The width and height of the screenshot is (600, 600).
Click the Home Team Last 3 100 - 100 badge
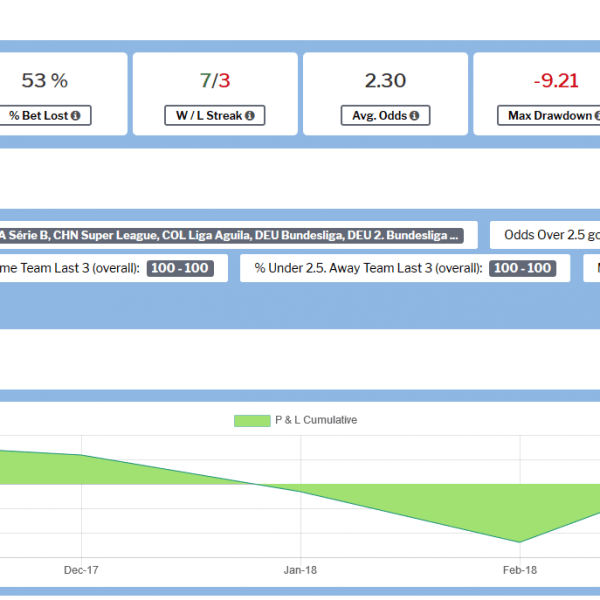coord(180,268)
